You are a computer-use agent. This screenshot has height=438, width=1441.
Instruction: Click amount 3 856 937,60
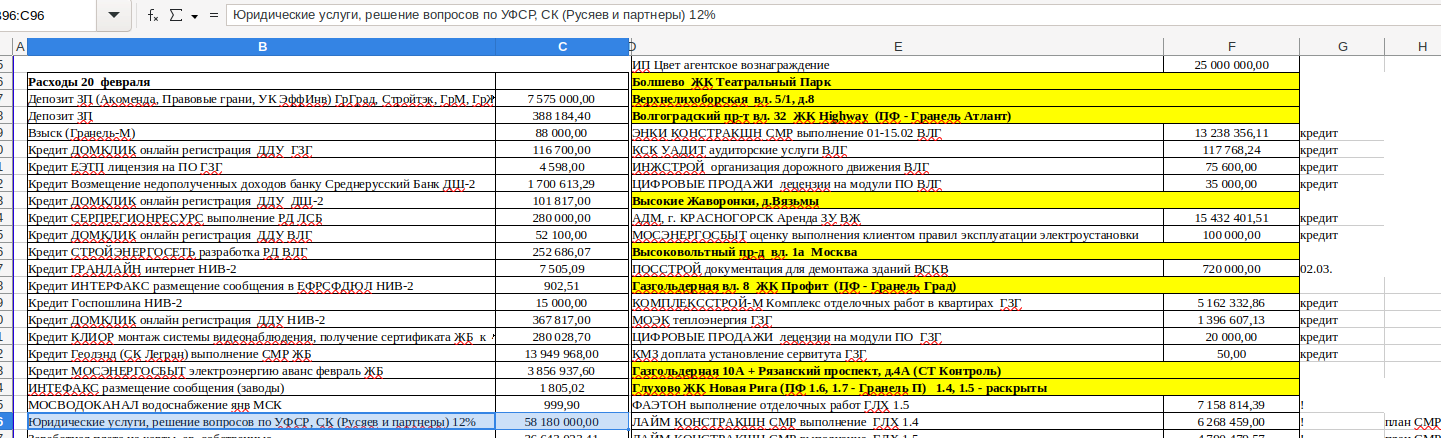pyautogui.click(x=563, y=371)
